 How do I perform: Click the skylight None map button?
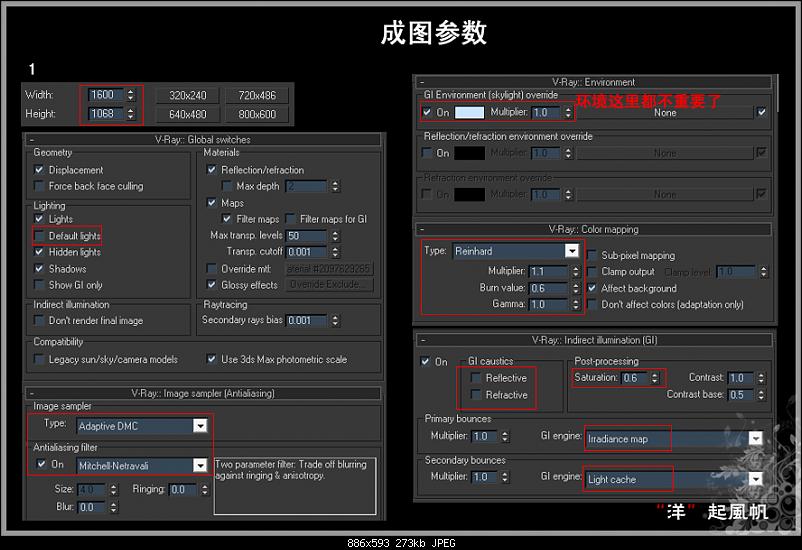click(x=665, y=113)
